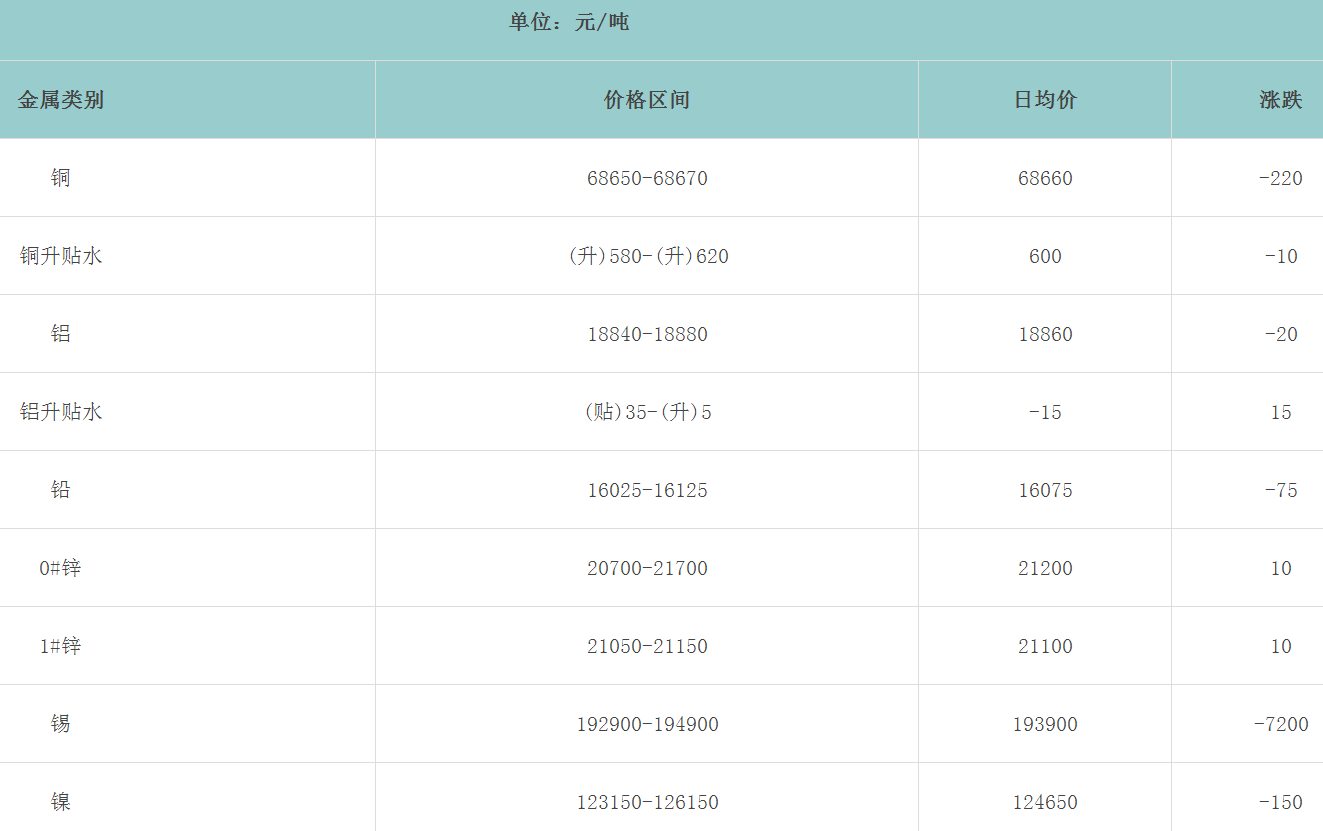Select the 0#锌 row label
1323x831 pixels.
tap(61, 568)
